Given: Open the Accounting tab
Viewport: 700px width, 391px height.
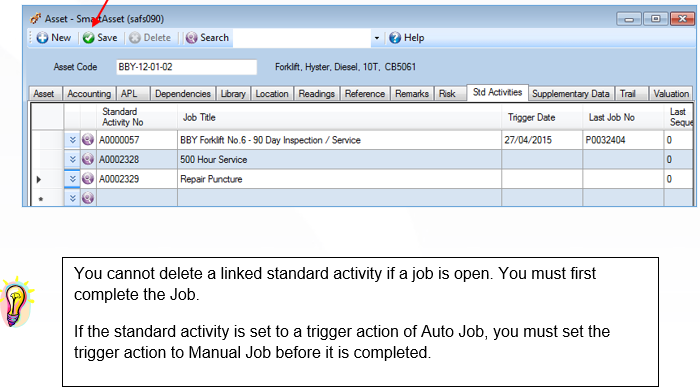Looking at the screenshot, I should 89,94.
